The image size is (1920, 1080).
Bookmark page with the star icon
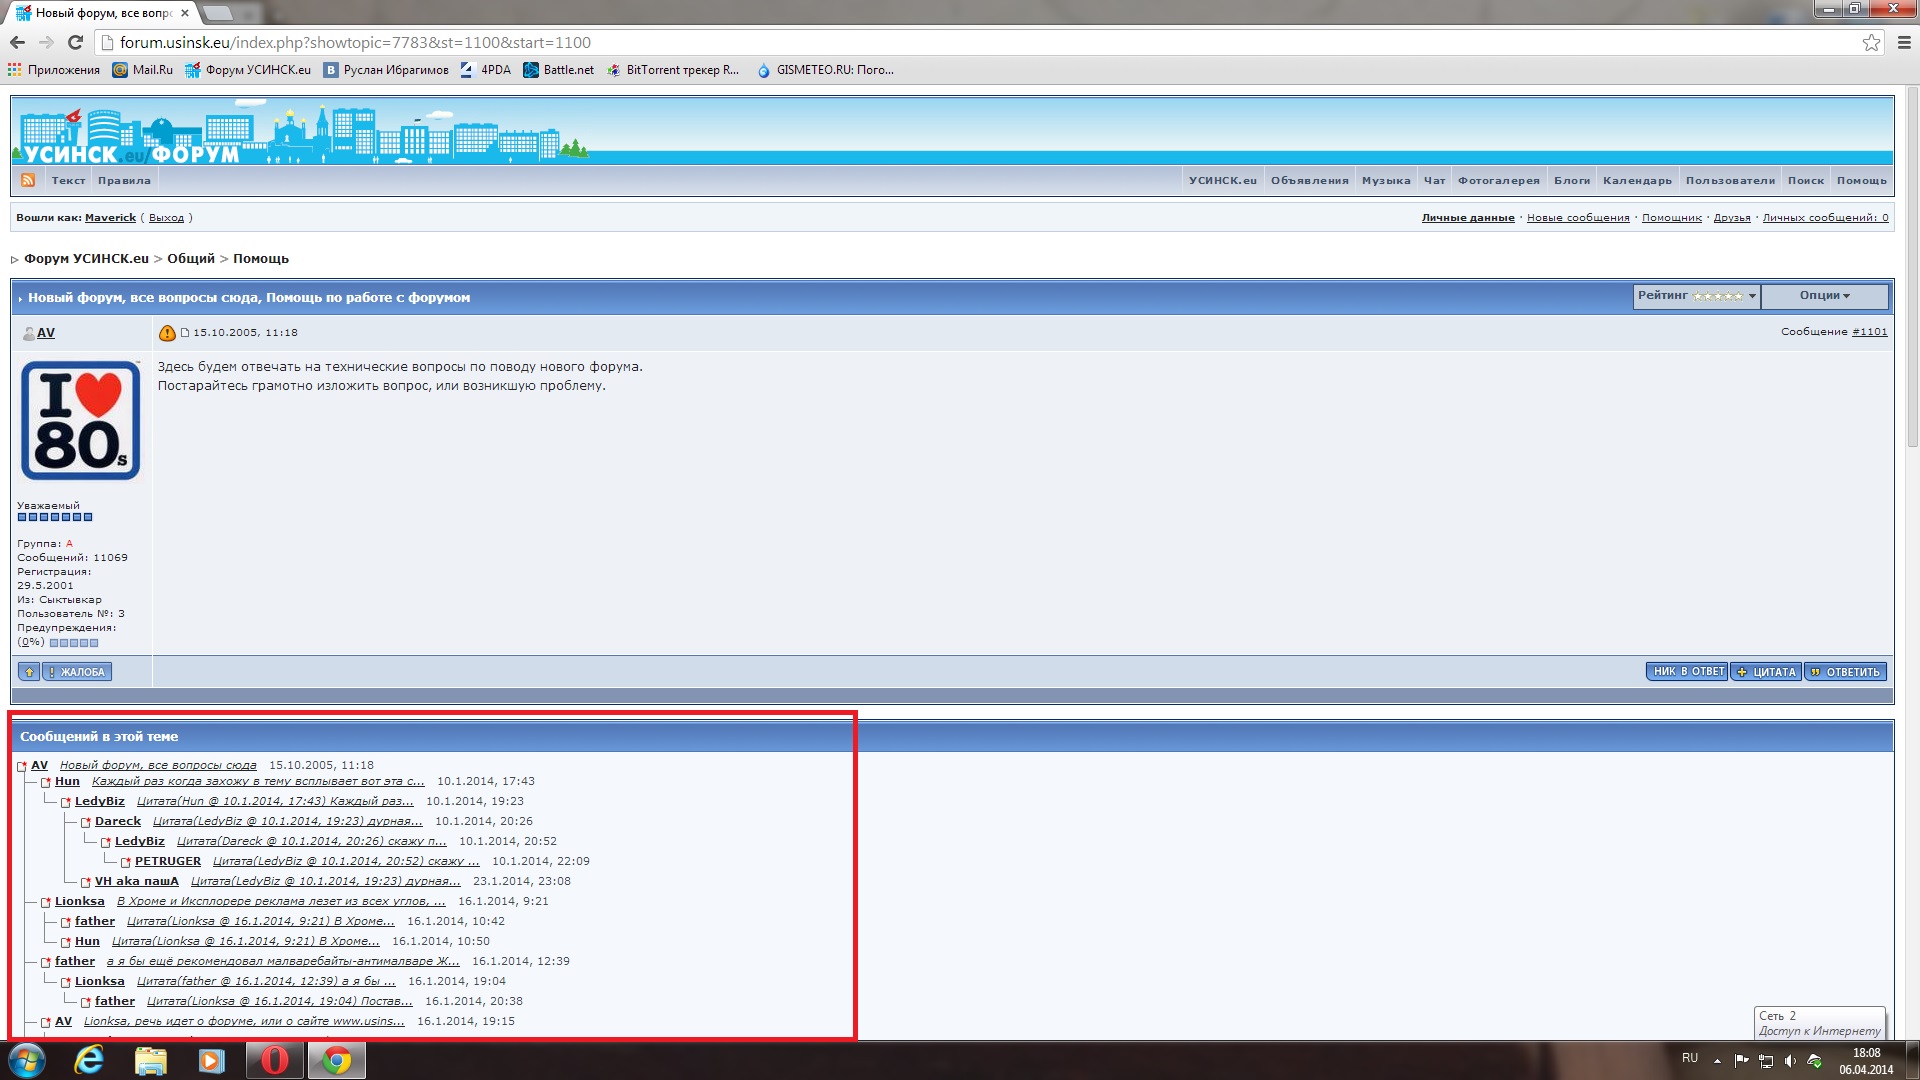(x=1871, y=42)
